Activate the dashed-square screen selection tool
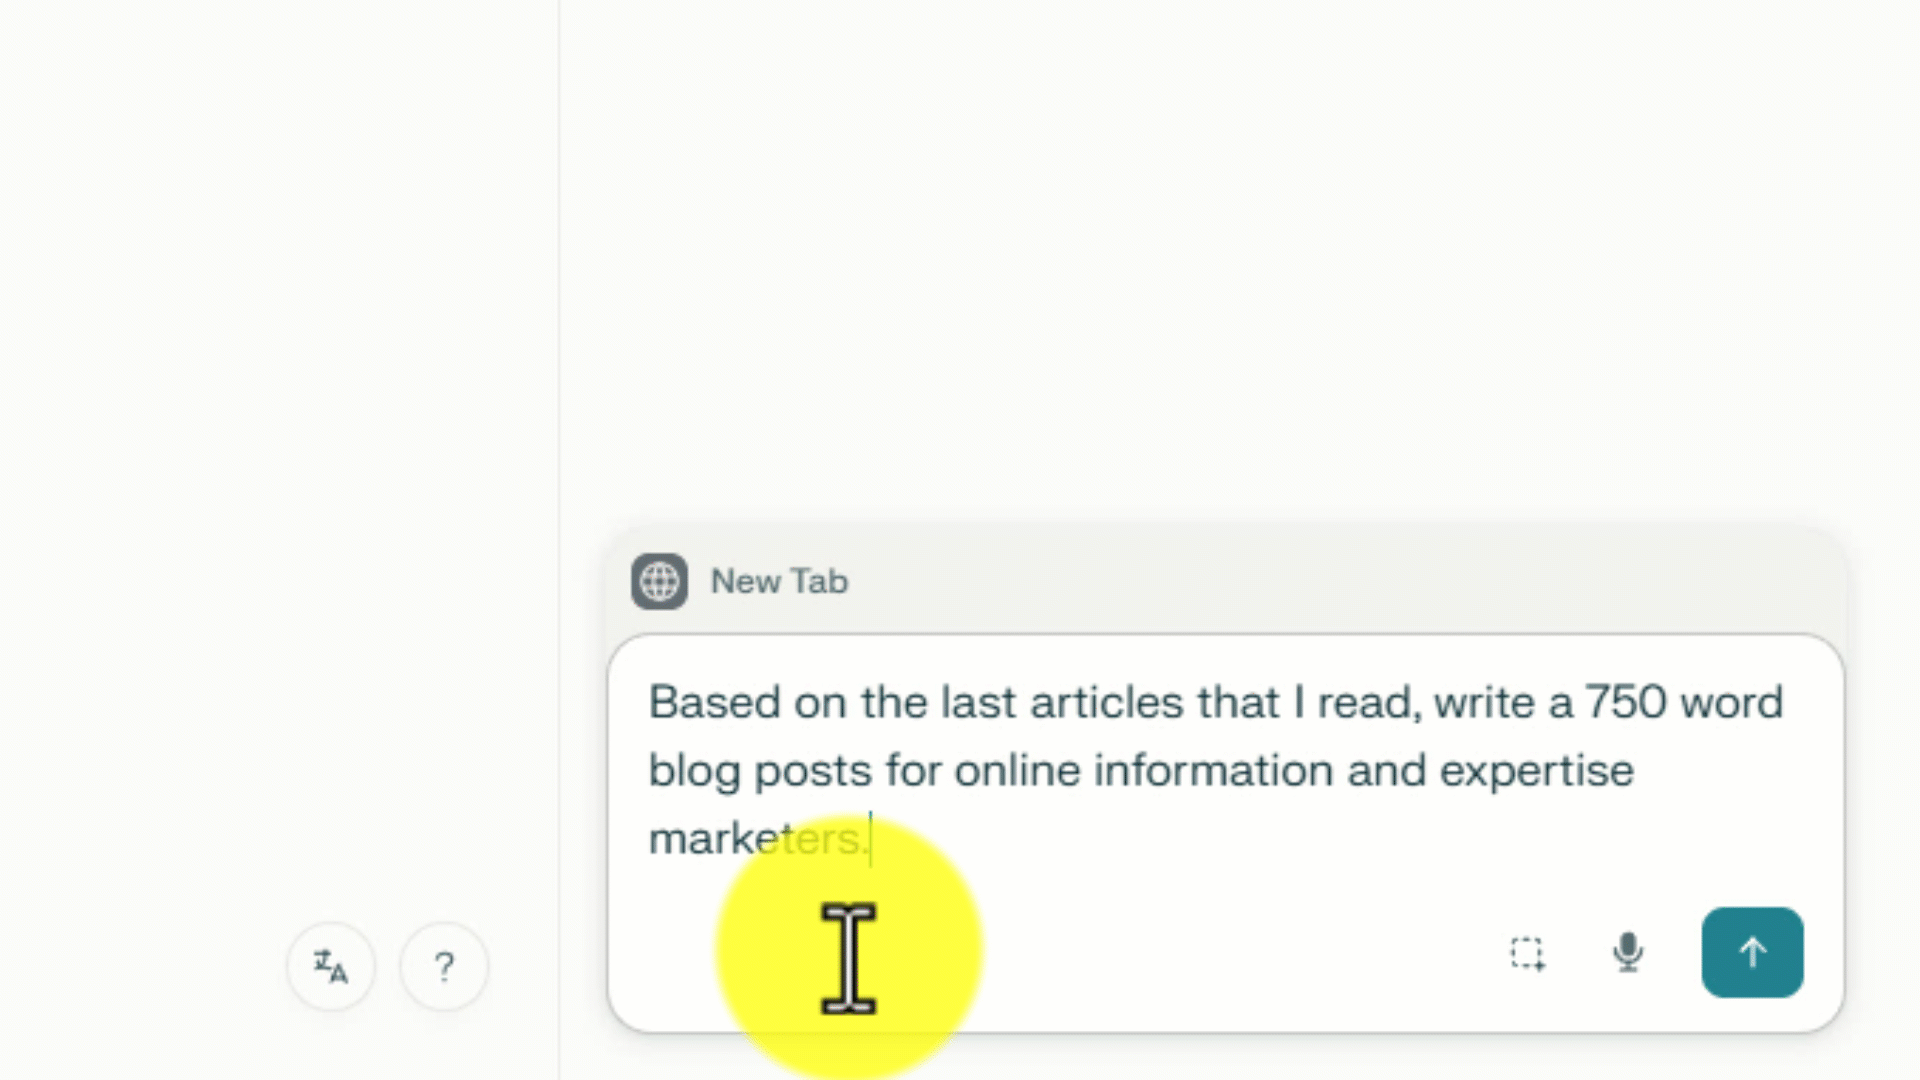Viewport: 1920px width, 1080px height. tap(1527, 953)
